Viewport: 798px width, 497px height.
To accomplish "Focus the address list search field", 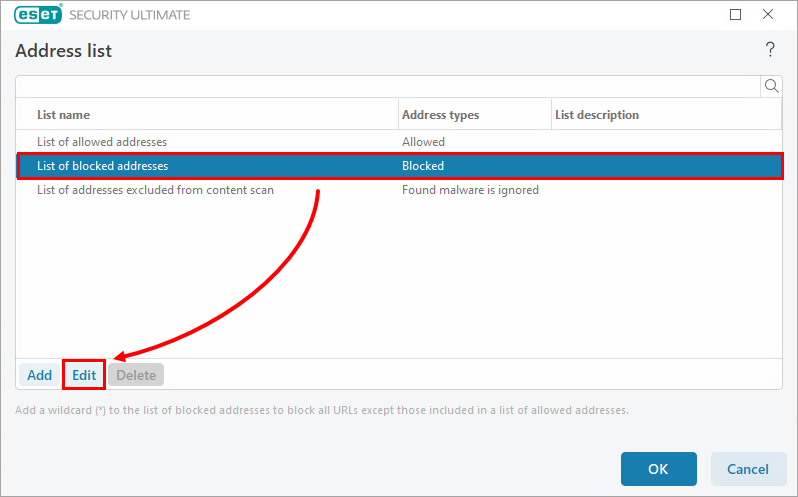I will pyautogui.click(x=388, y=86).
